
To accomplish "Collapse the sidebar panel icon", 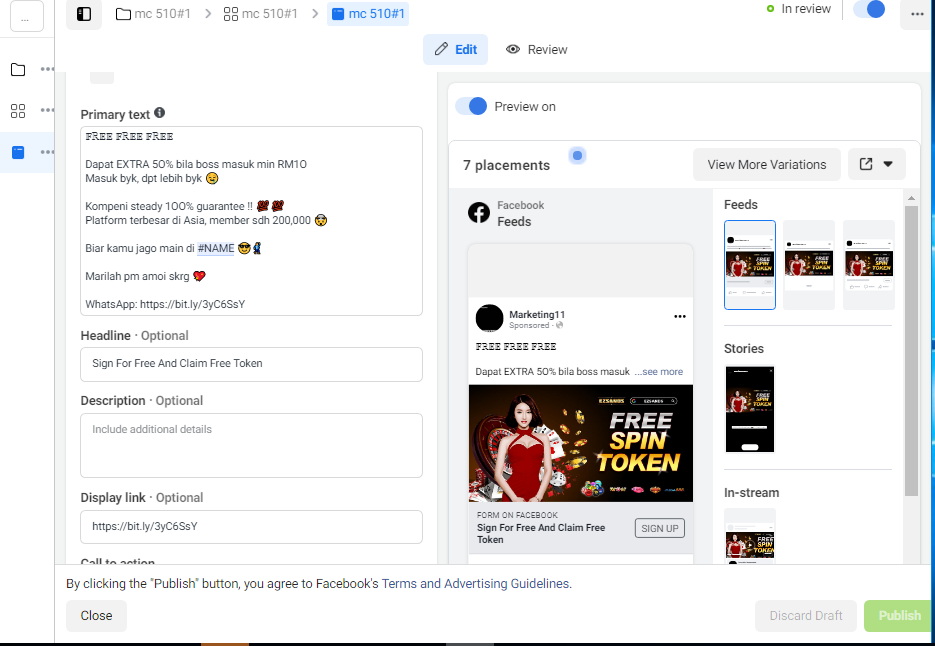I will click(x=83, y=14).
